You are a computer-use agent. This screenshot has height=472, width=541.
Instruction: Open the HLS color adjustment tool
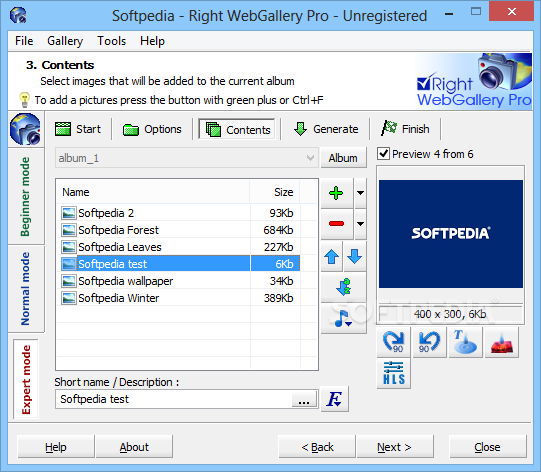coord(394,373)
